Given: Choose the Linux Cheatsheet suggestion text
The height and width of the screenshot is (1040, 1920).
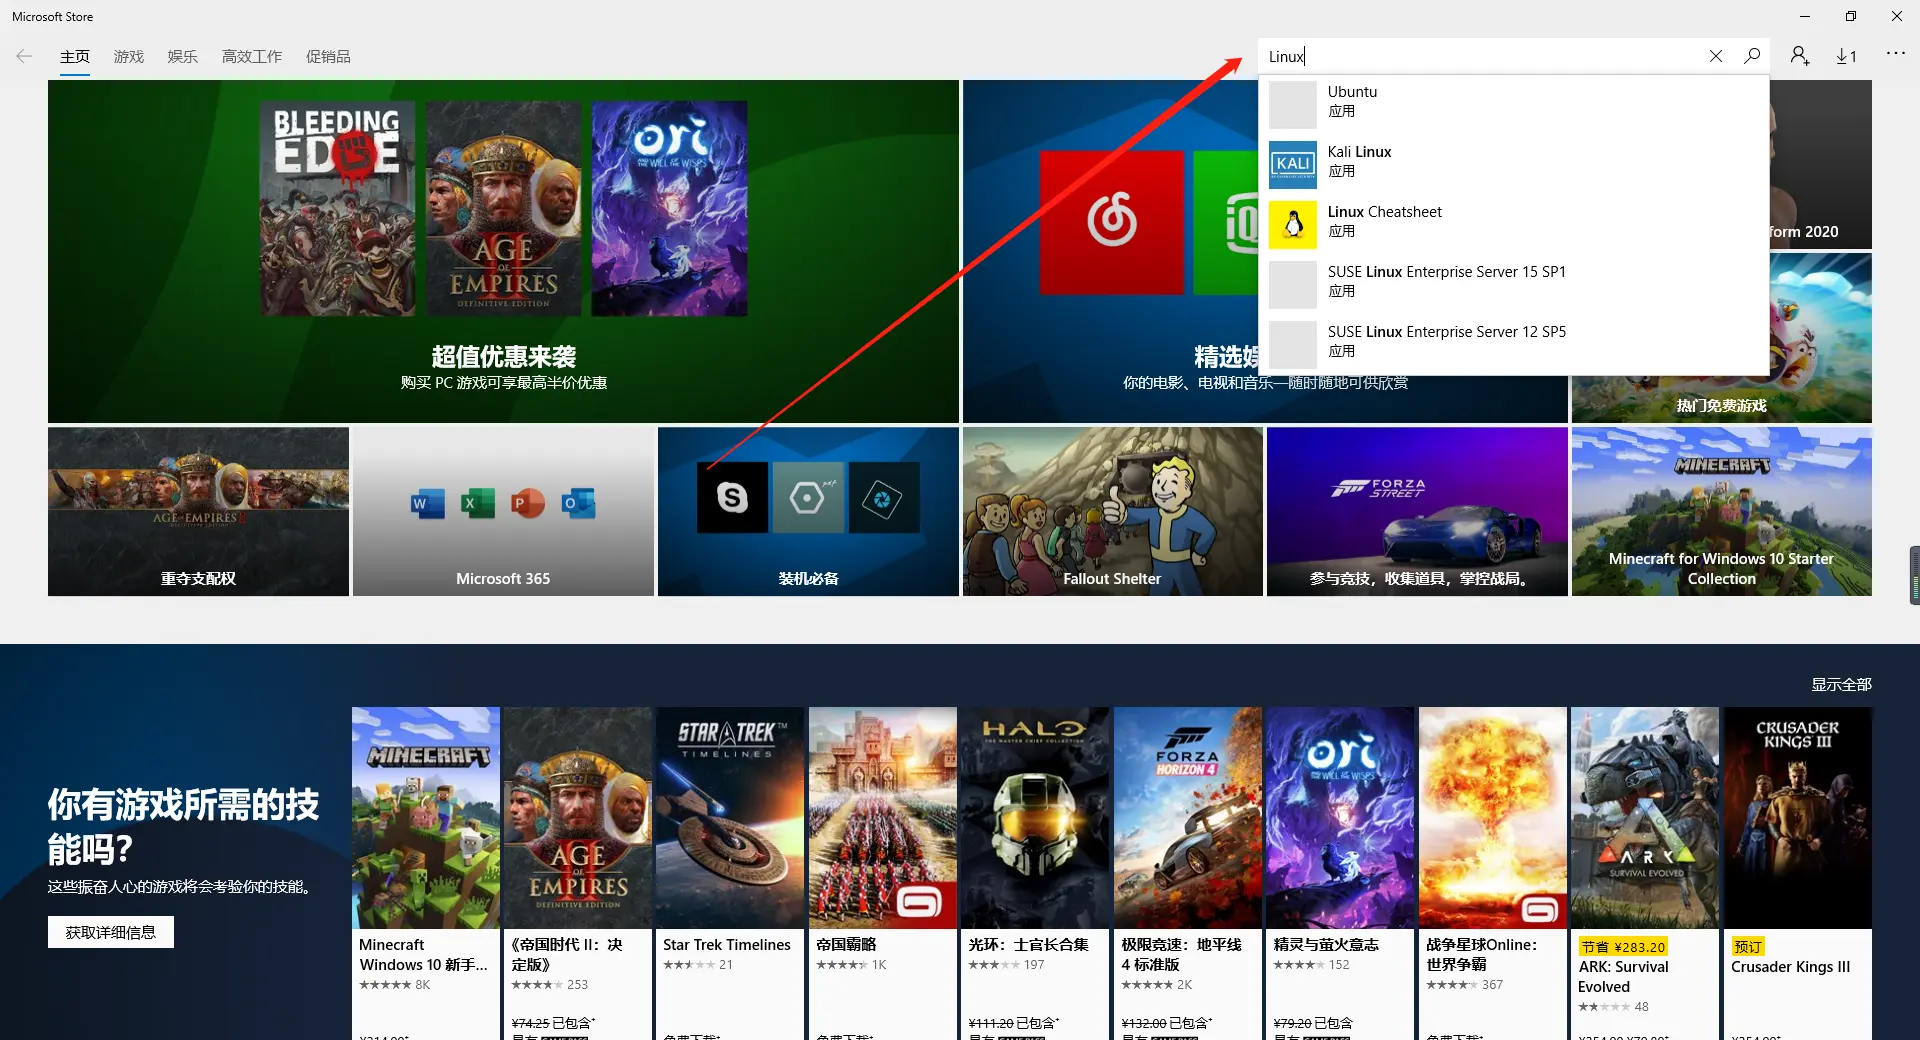Looking at the screenshot, I should tap(1385, 212).
